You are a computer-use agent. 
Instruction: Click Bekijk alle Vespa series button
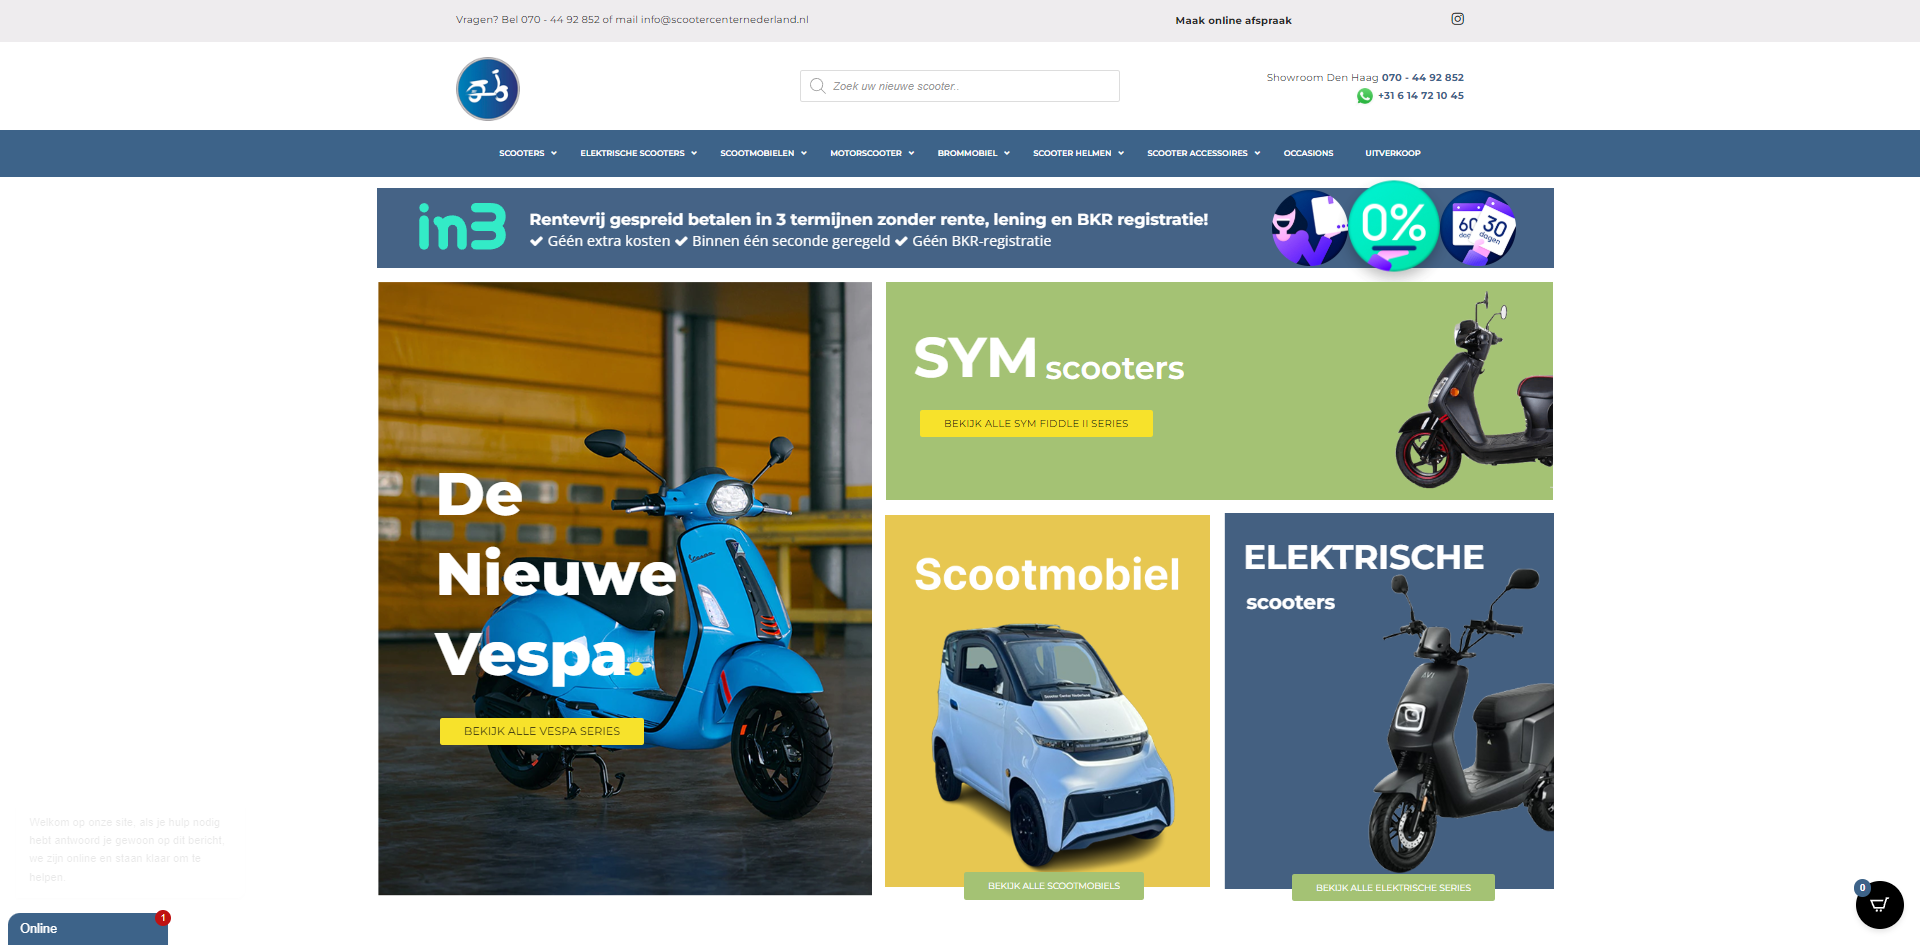(x=542, y=731)
